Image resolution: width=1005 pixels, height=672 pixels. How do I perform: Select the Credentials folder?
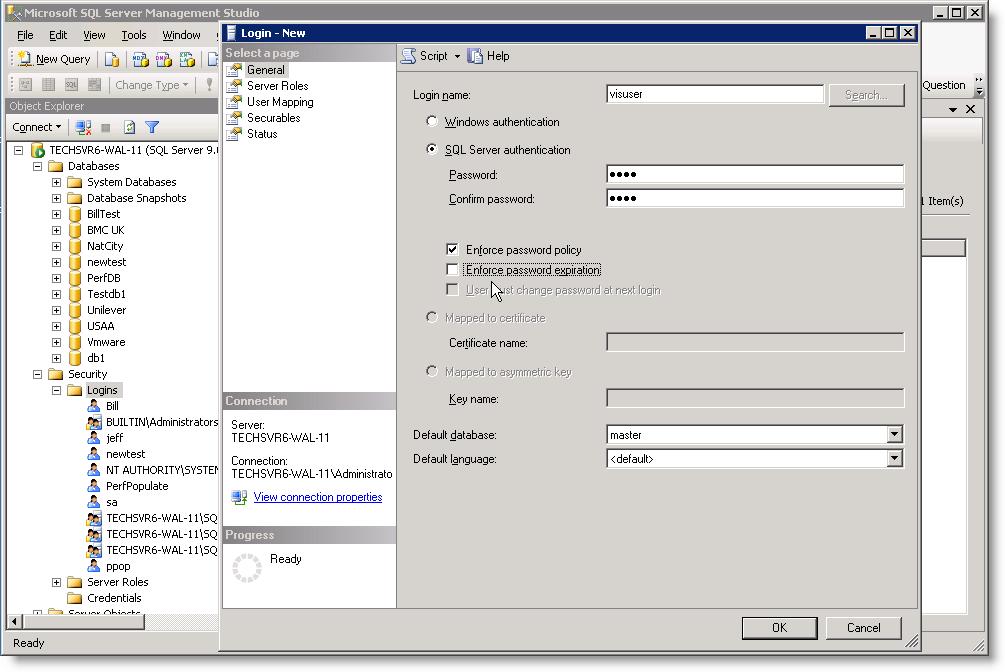(x=114, y=598)
